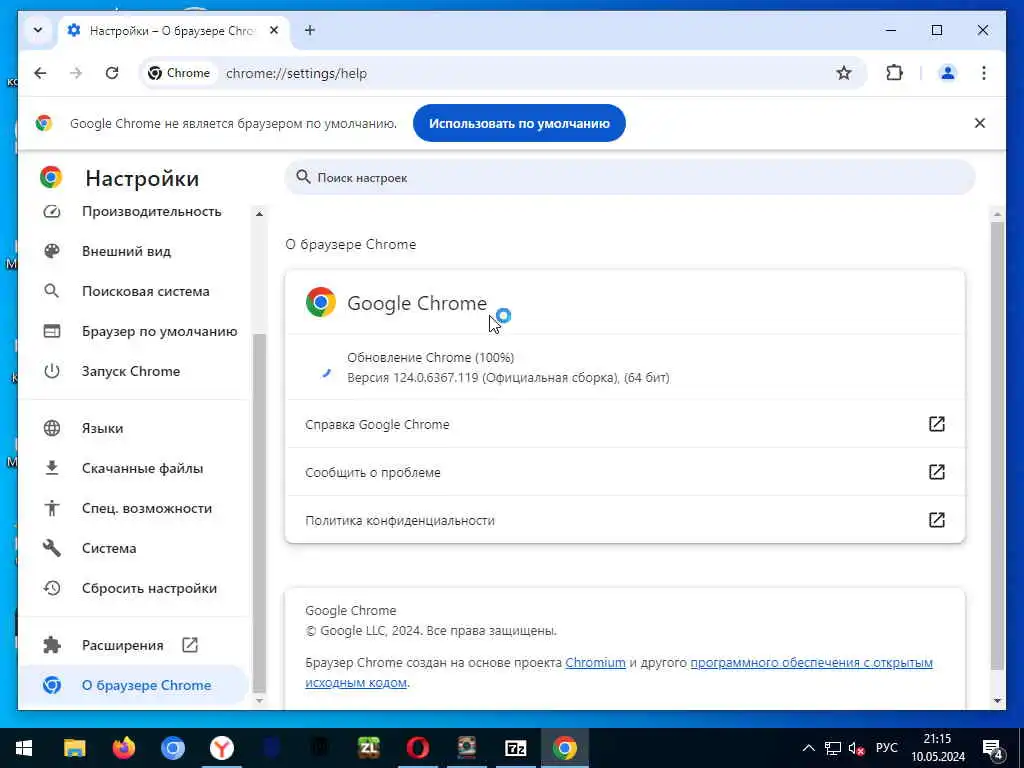This screenshot has height=768, width=1024.
Task: Click the Chromium hyperlink
Action: pos(596,662)
